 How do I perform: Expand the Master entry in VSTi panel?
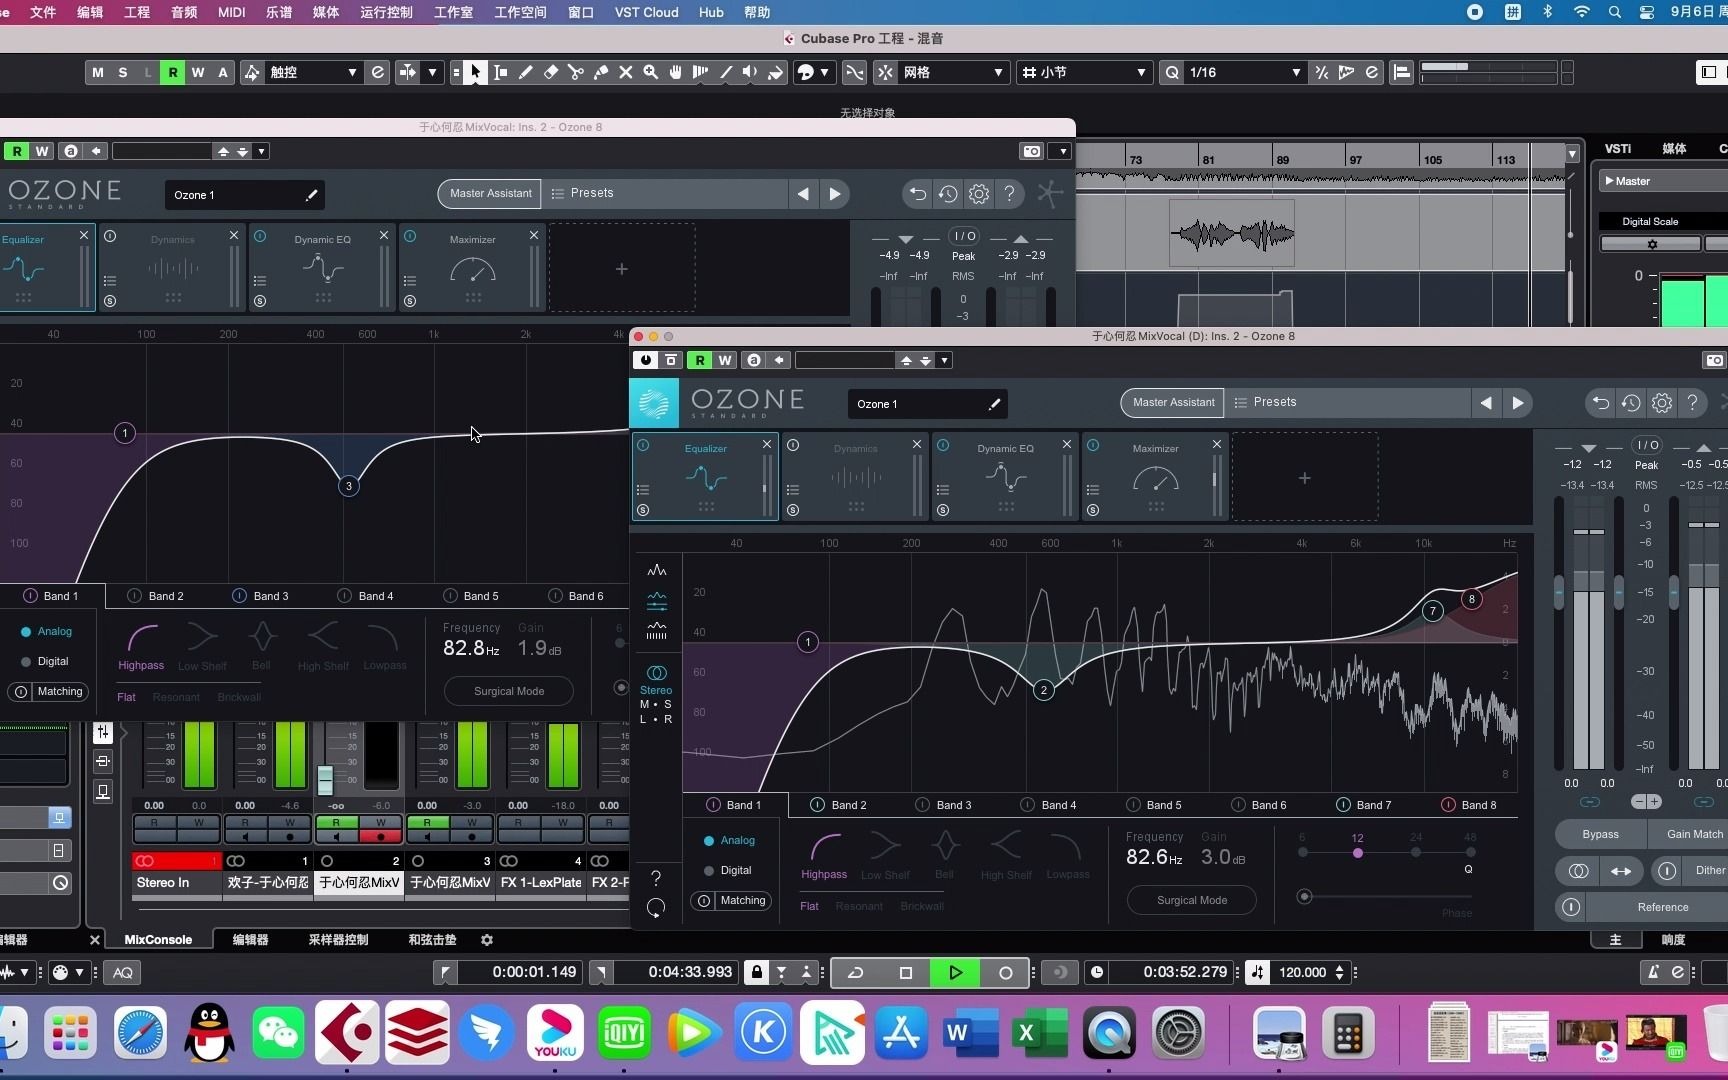coord(1609,181)
